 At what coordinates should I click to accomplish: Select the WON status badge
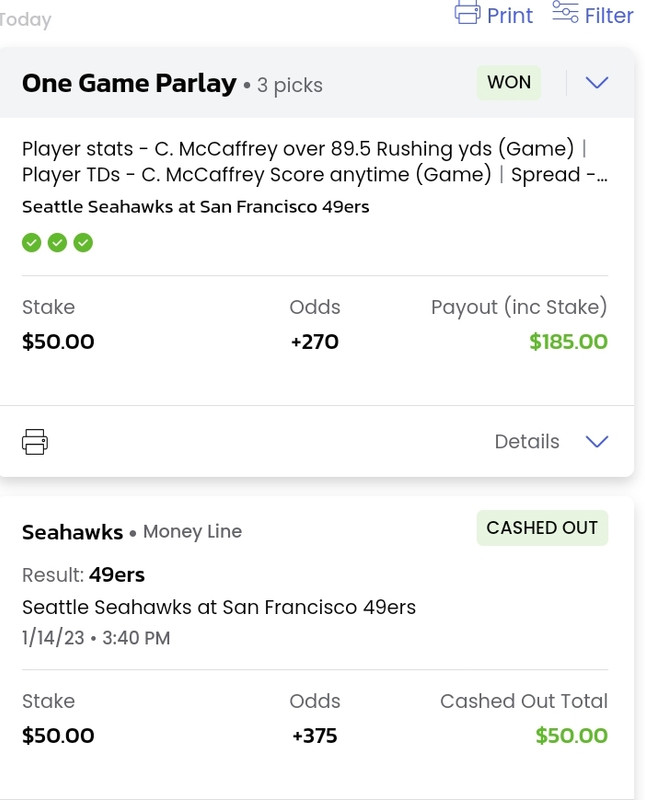pyautogui.click(x=509, y=82)
